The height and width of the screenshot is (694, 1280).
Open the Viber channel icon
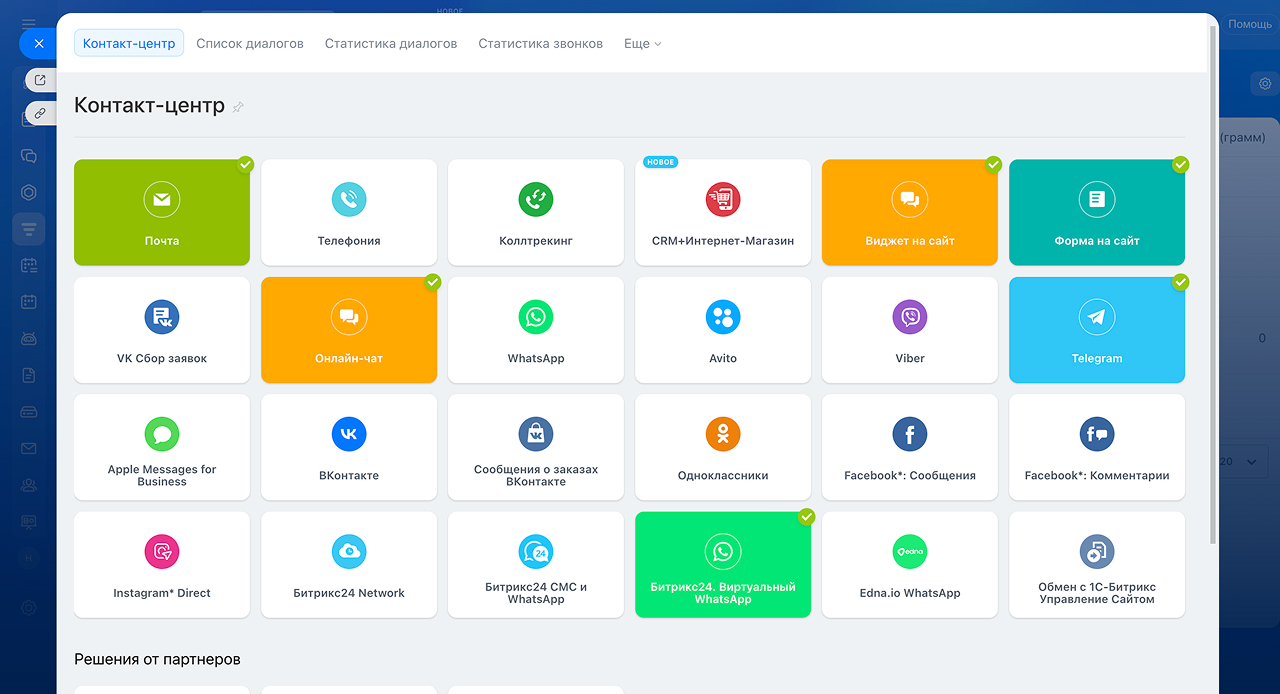click(x=910, y=317)
